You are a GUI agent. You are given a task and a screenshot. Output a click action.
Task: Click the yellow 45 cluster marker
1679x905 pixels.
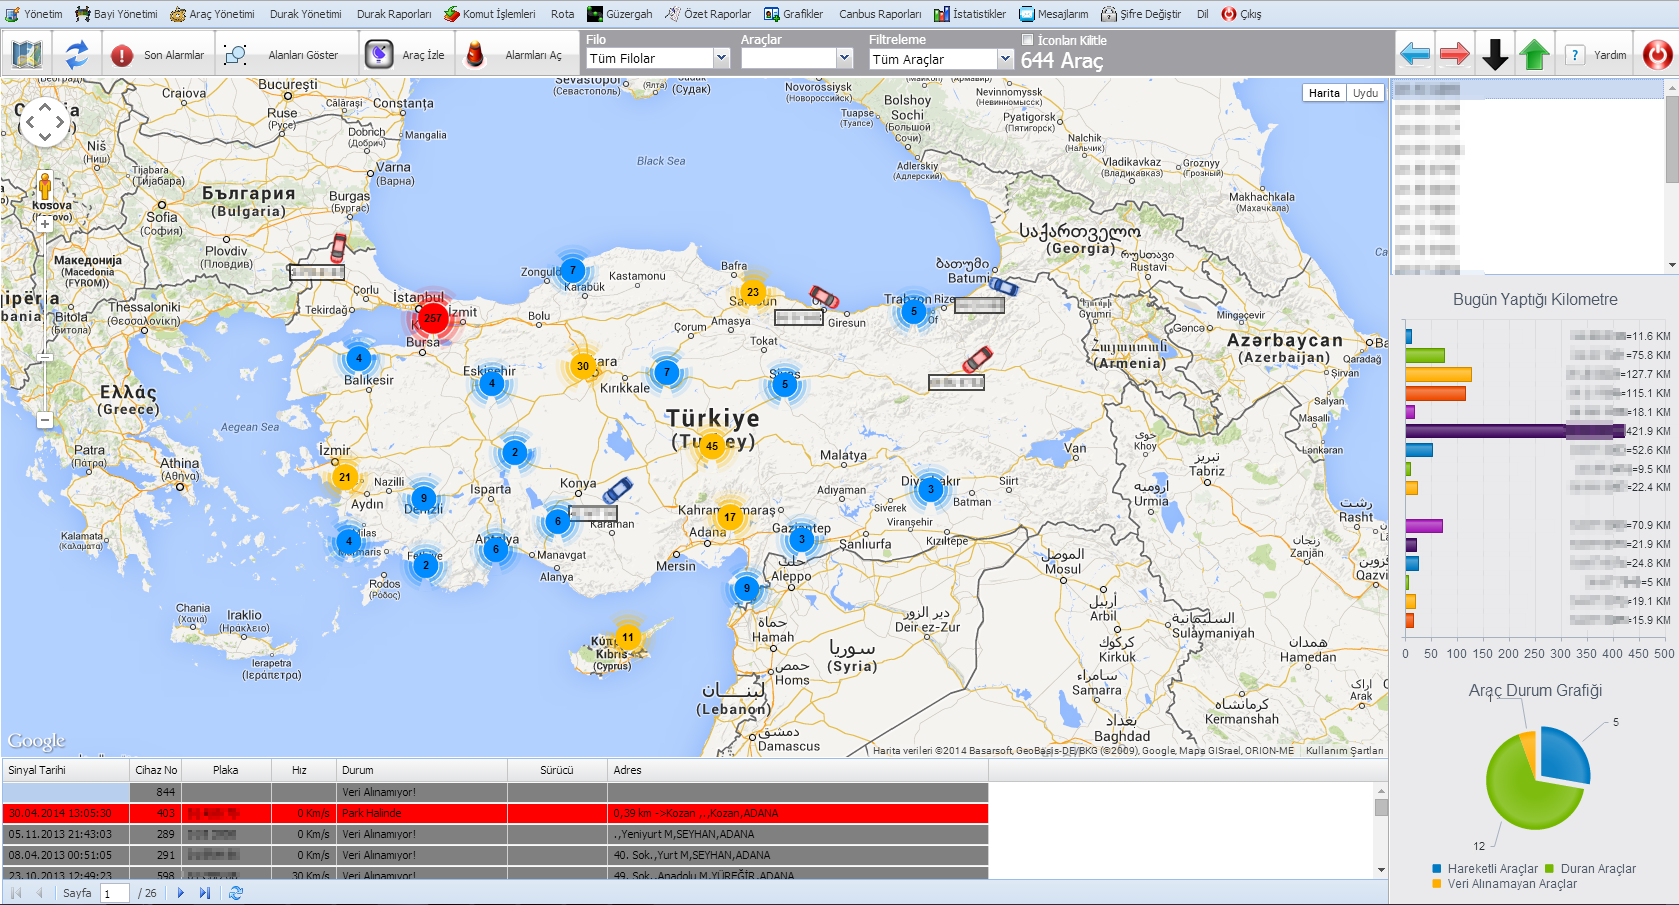712,446
